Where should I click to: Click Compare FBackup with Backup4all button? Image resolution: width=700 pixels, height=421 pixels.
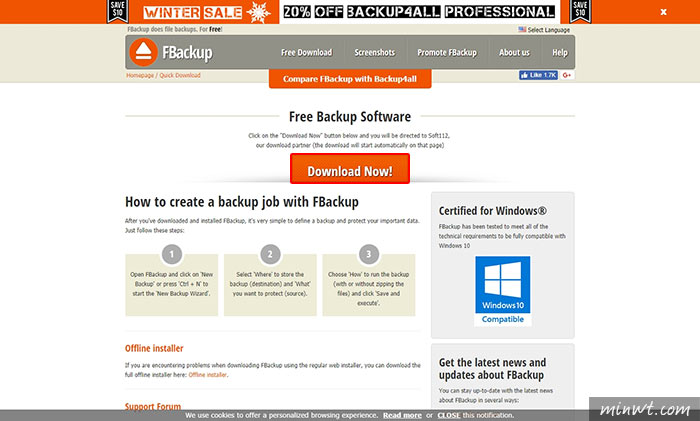click(350, 79)
